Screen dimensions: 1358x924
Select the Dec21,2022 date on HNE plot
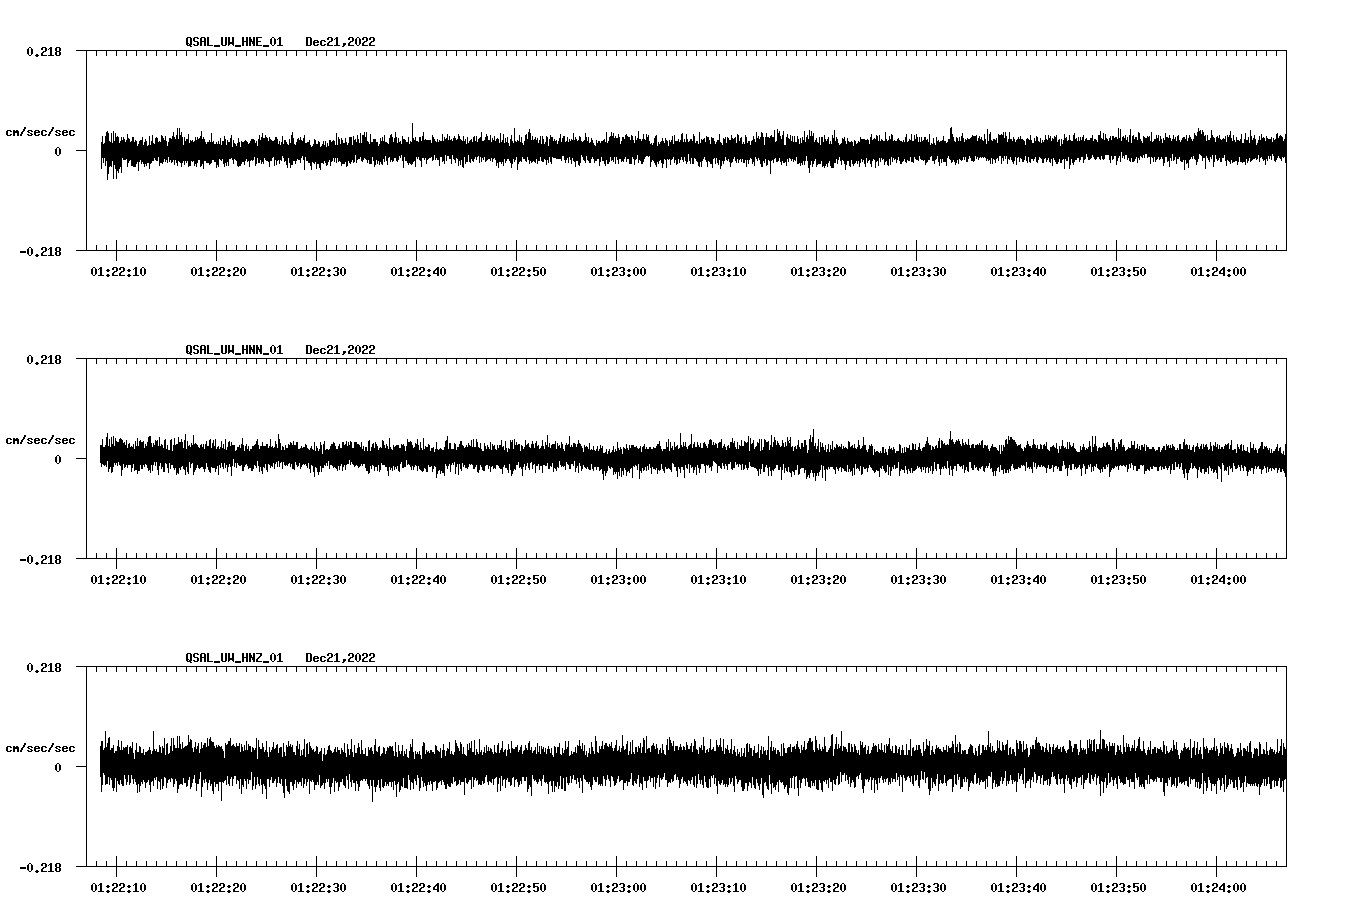click(340, 42)
